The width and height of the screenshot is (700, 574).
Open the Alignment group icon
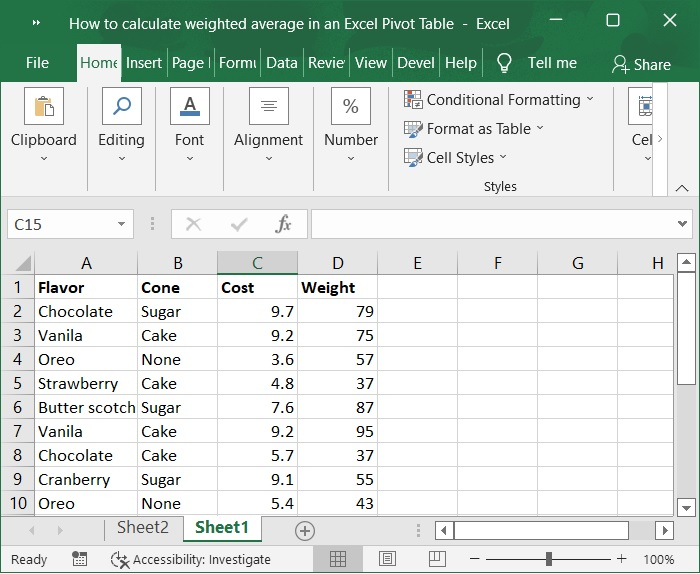click(268, 107)
